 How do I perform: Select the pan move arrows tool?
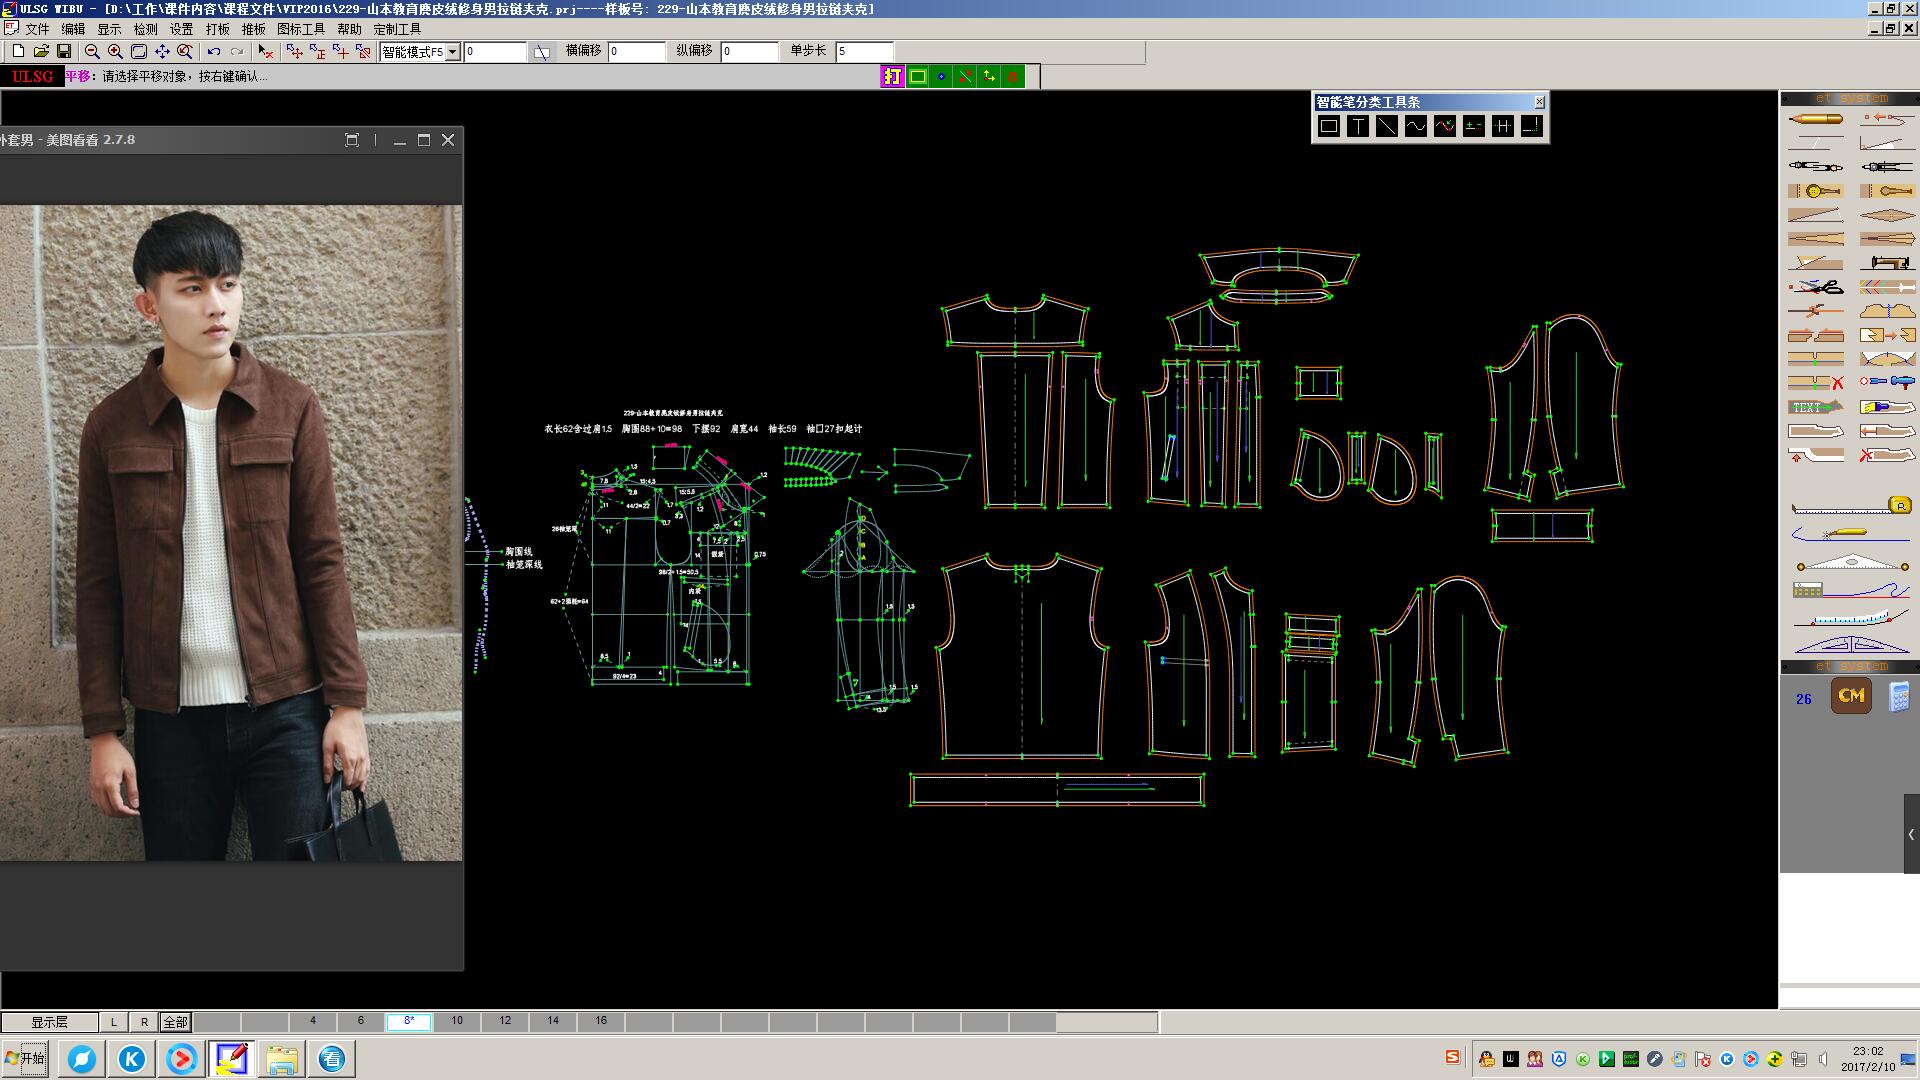[x=162, y=51]
